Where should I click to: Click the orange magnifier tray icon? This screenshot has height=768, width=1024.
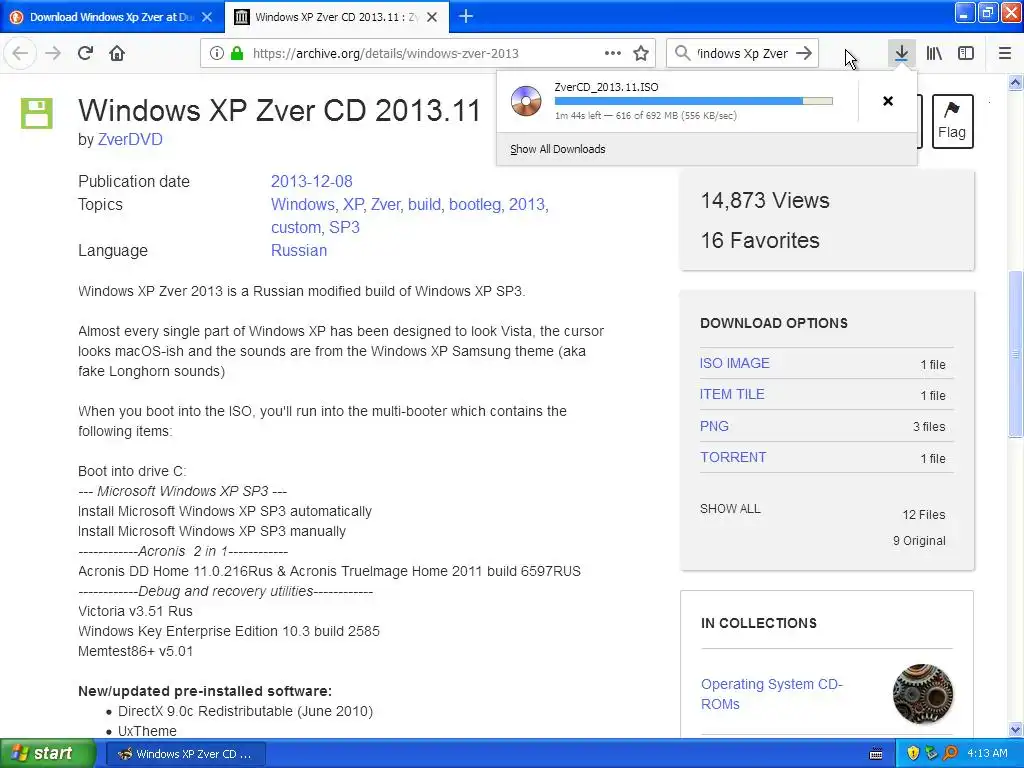click(951, 754)
